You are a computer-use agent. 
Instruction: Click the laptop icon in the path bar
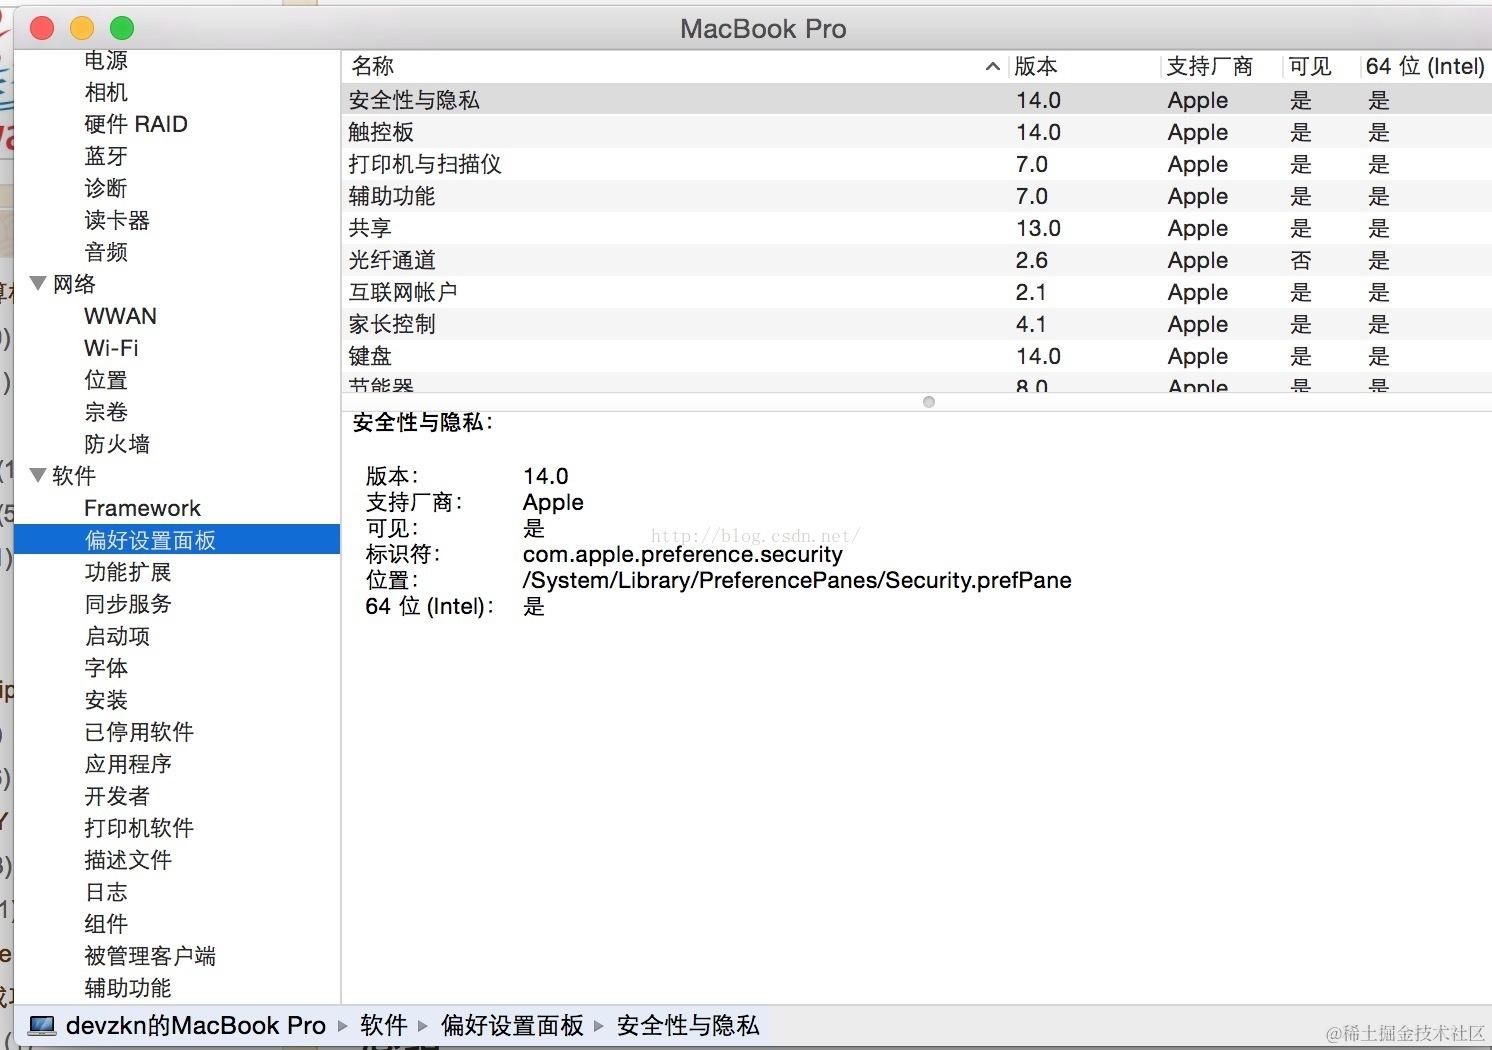click(42, 1026)
